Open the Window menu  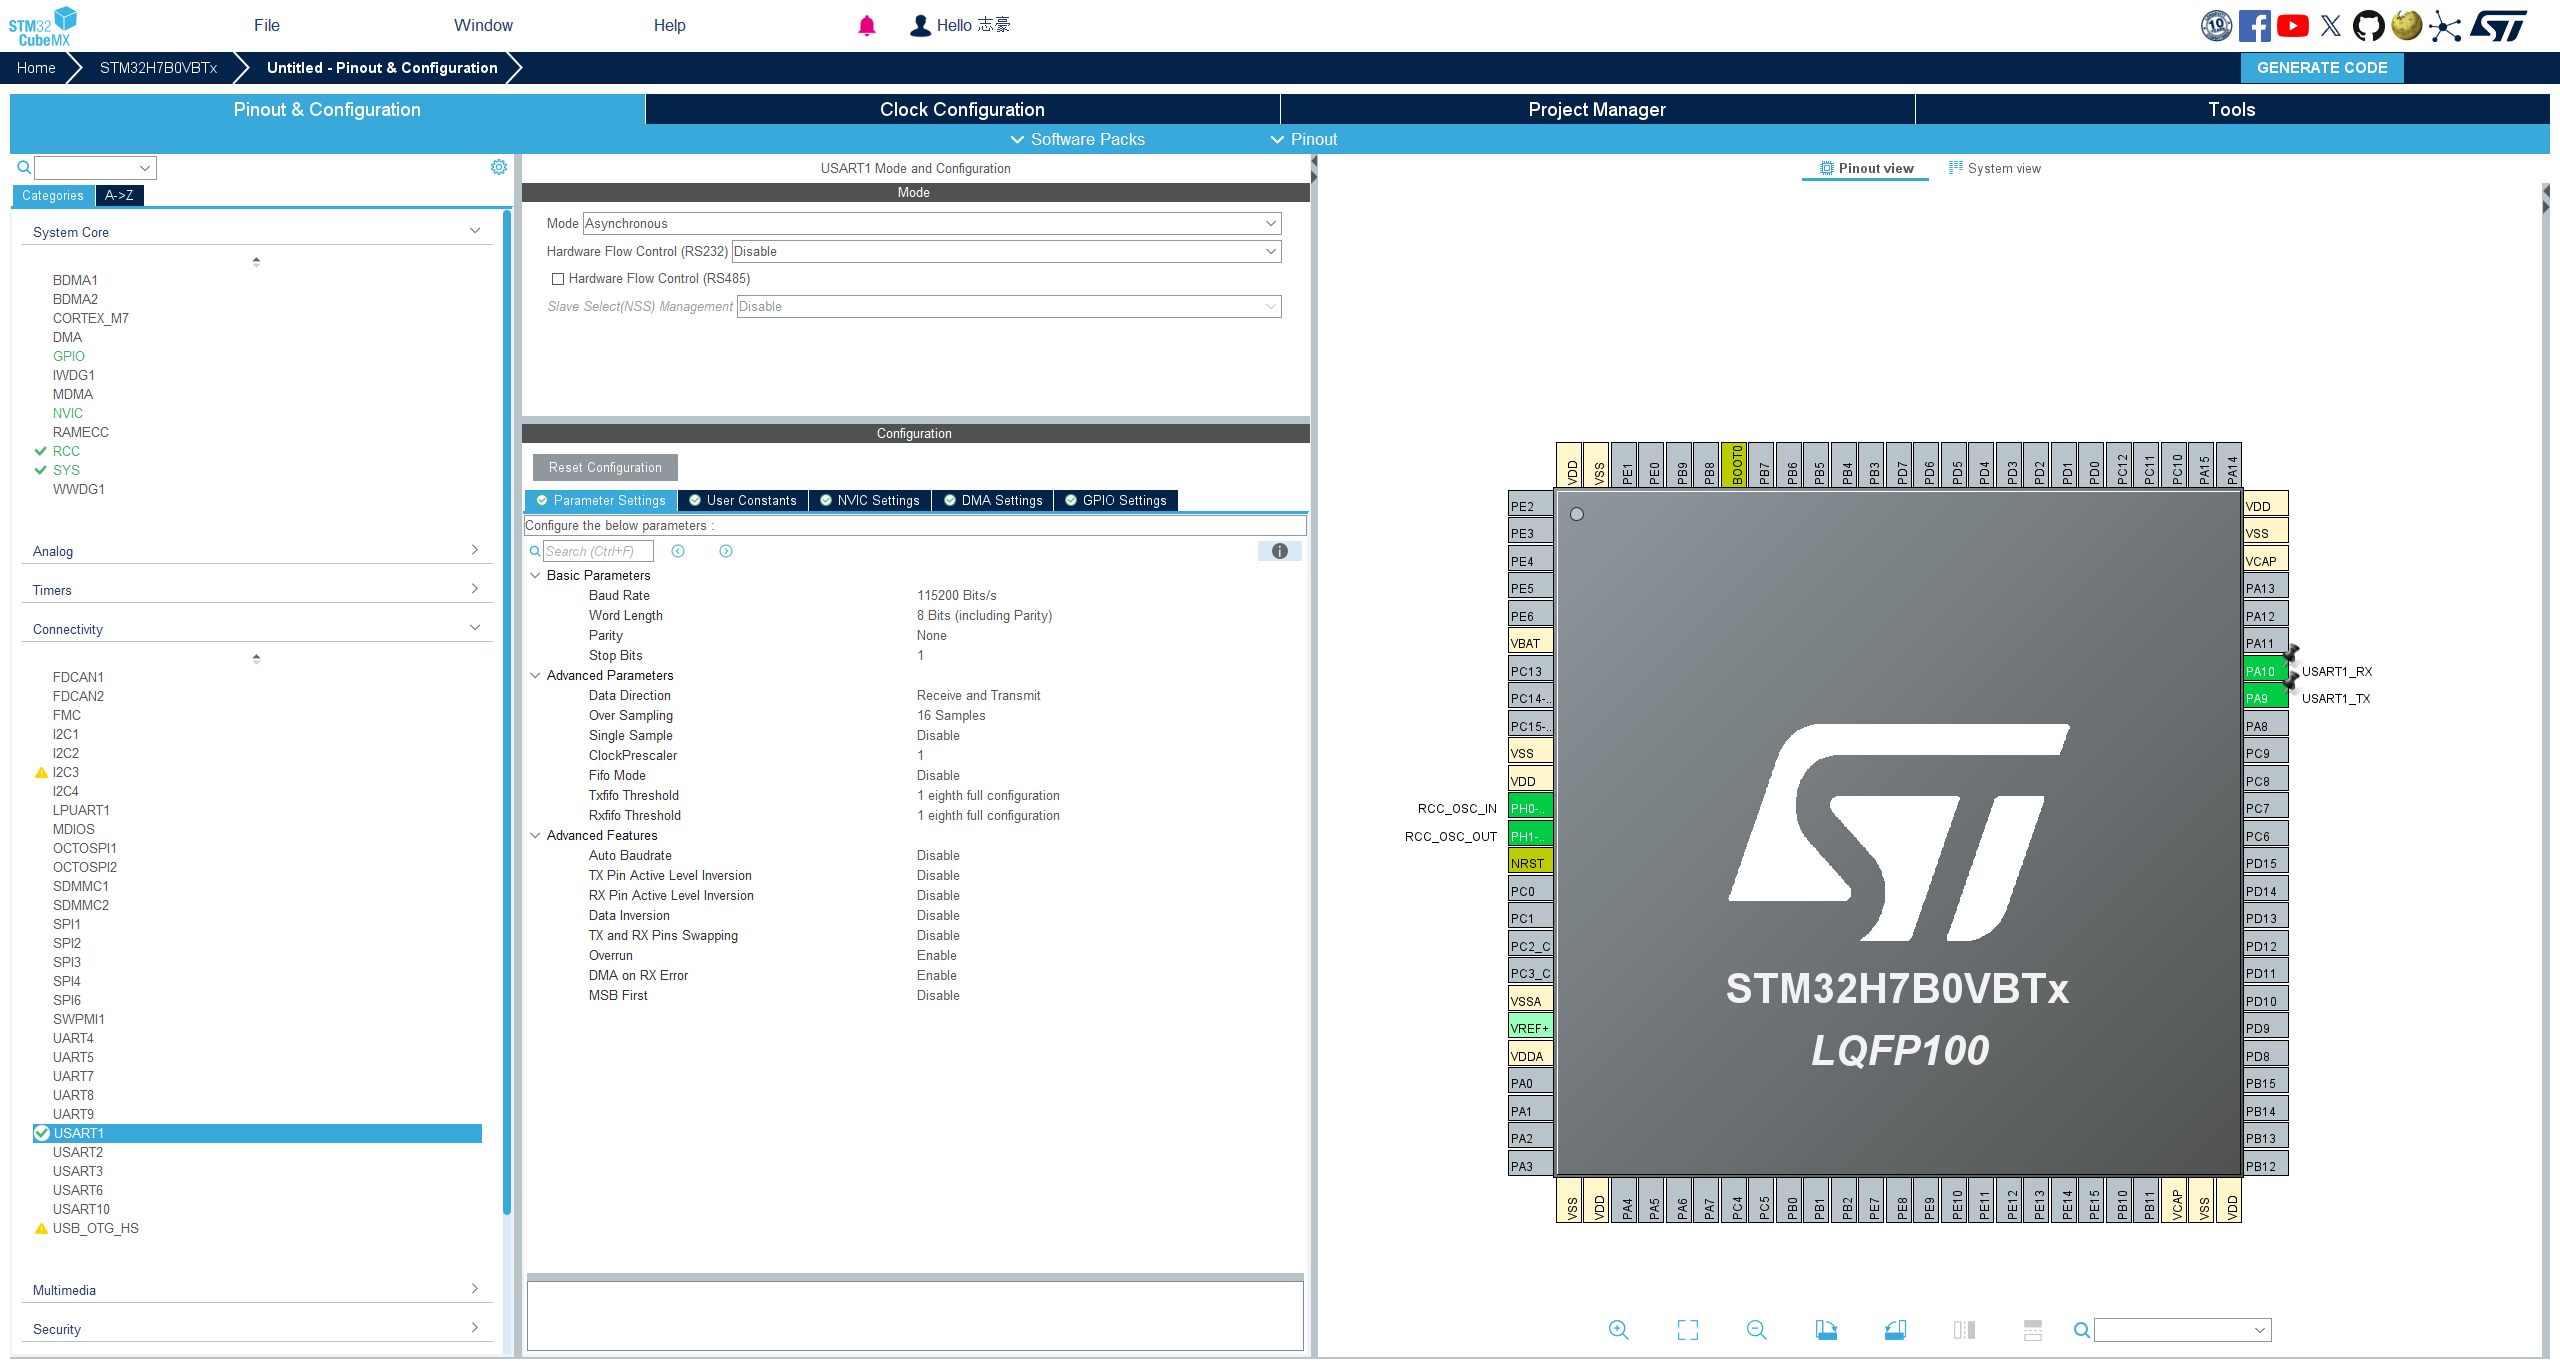(484, 25)
